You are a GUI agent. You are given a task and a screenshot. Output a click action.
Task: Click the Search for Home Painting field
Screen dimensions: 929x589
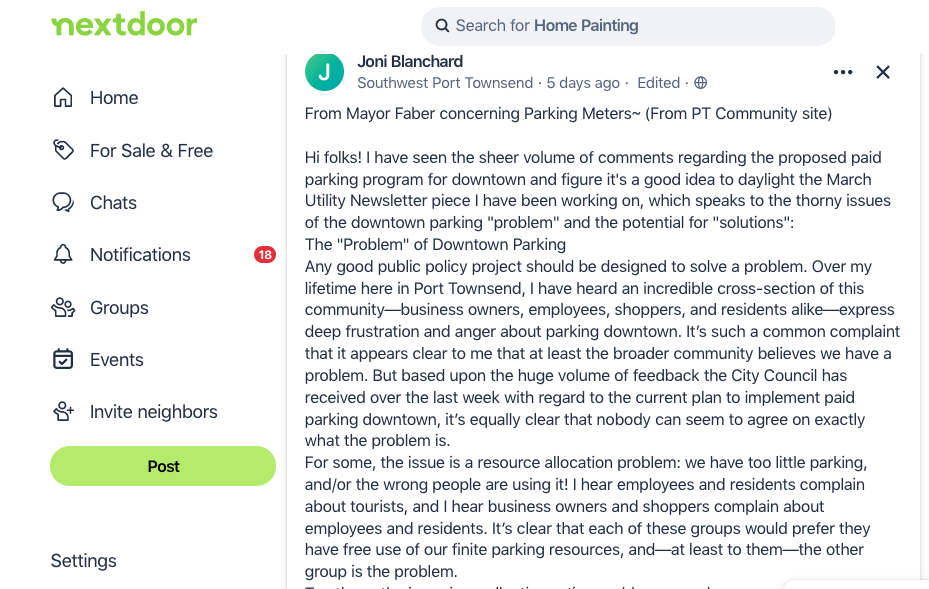coord(640,26)
